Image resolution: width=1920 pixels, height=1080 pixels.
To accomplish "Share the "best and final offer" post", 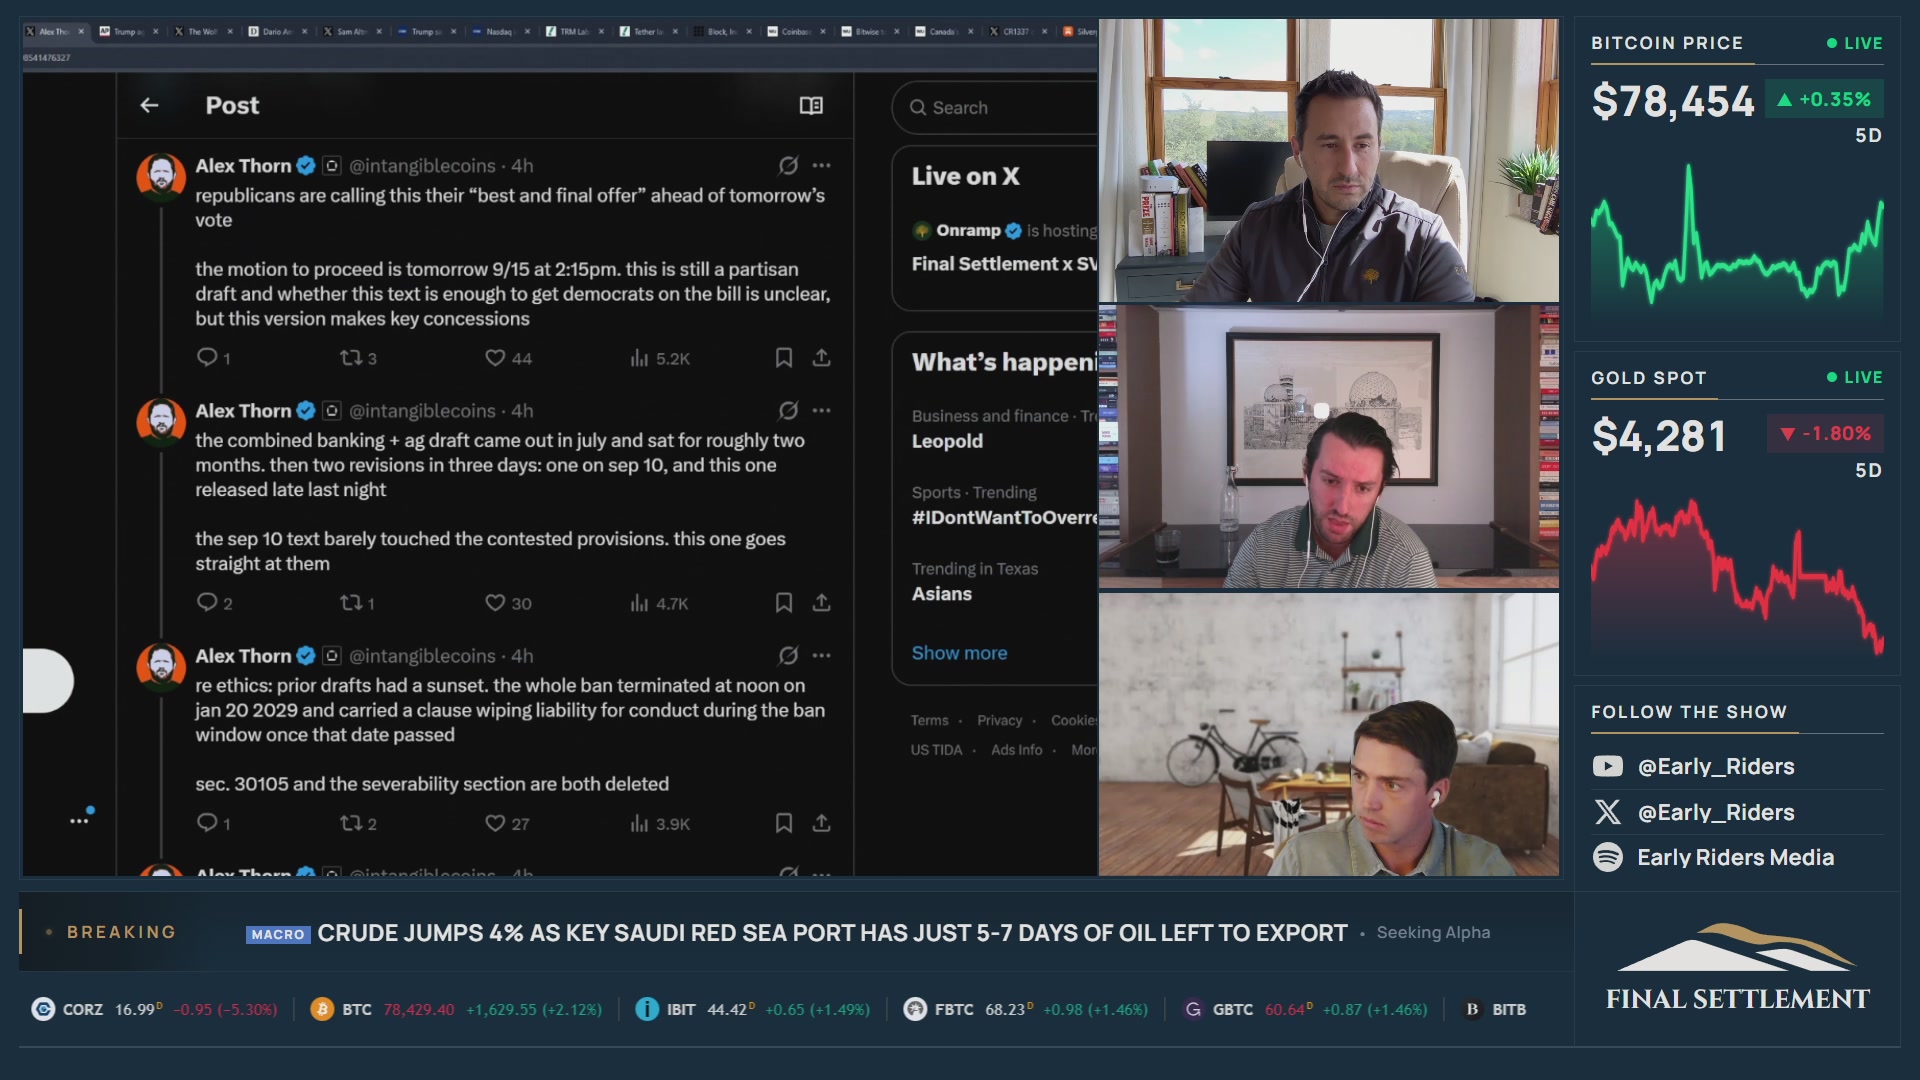I will [821, 357].
